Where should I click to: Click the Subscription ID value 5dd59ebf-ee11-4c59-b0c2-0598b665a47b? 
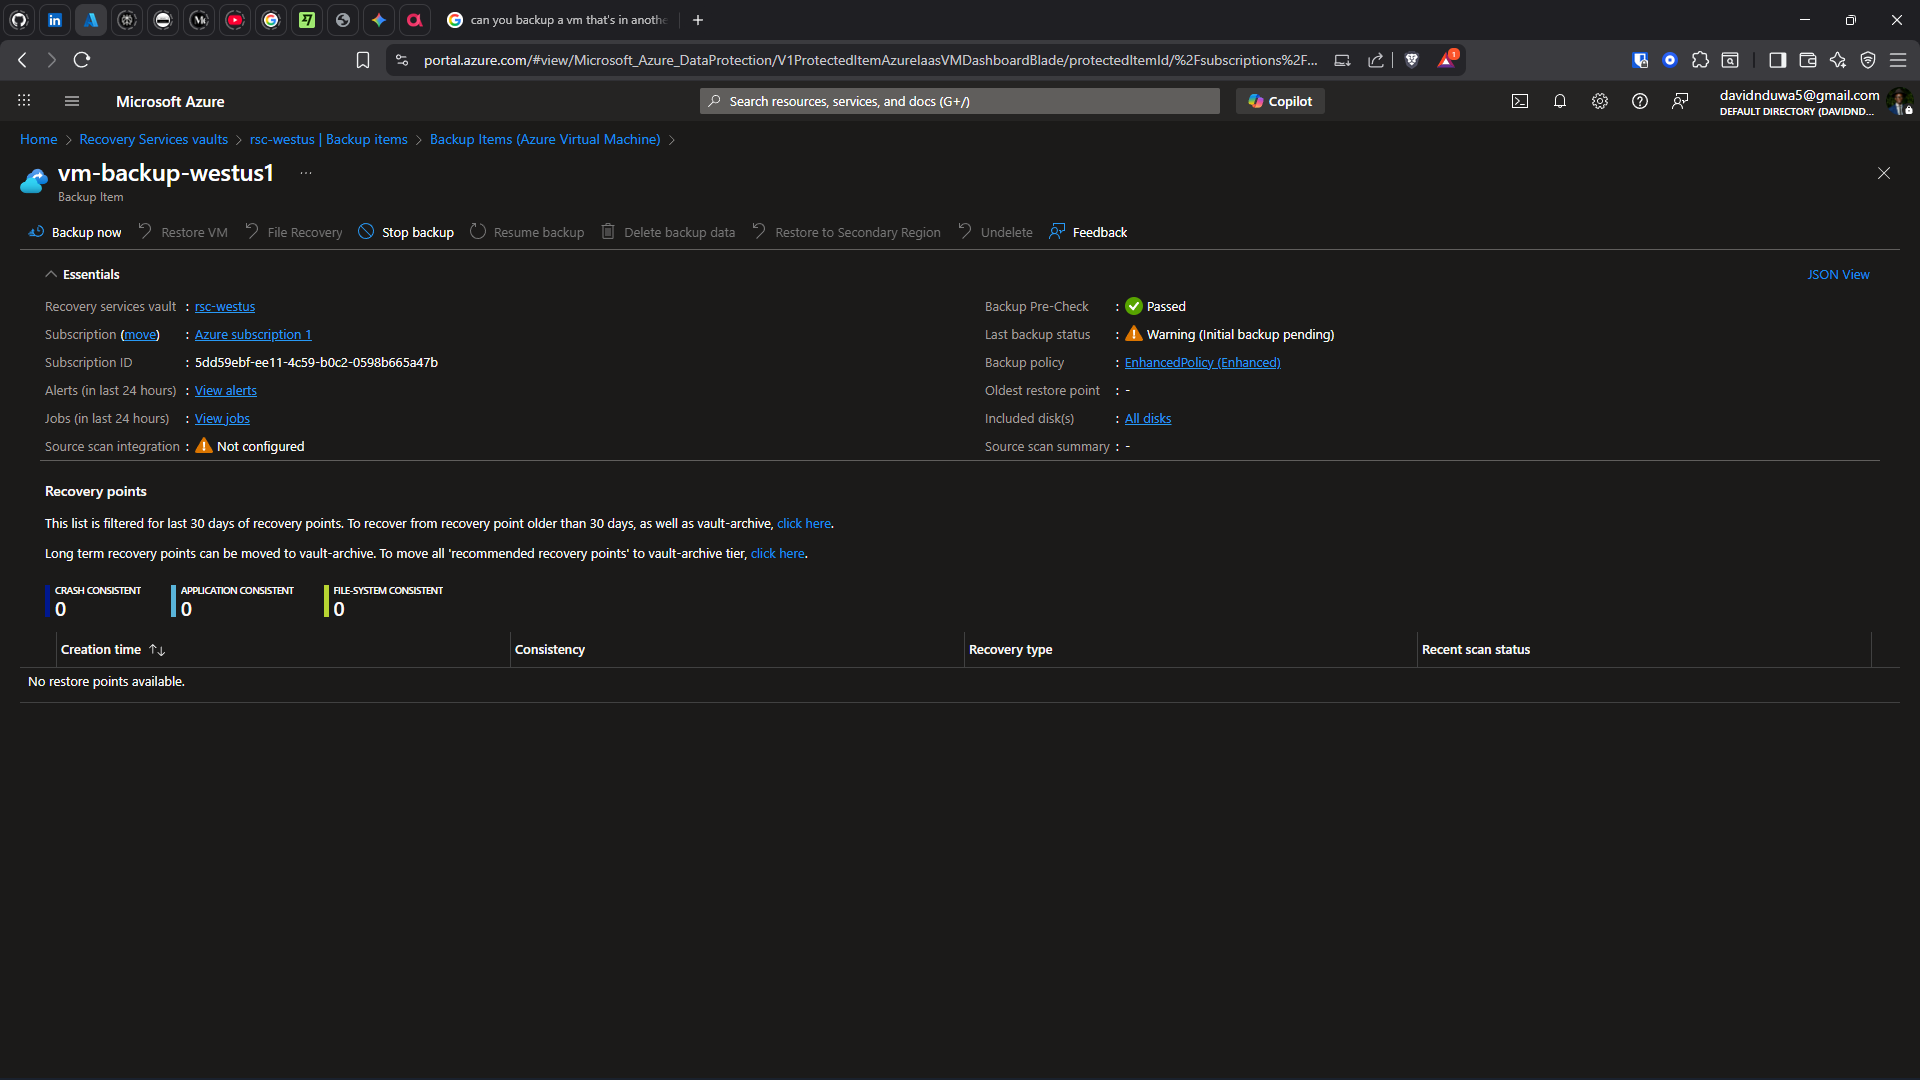coord(316,362)
